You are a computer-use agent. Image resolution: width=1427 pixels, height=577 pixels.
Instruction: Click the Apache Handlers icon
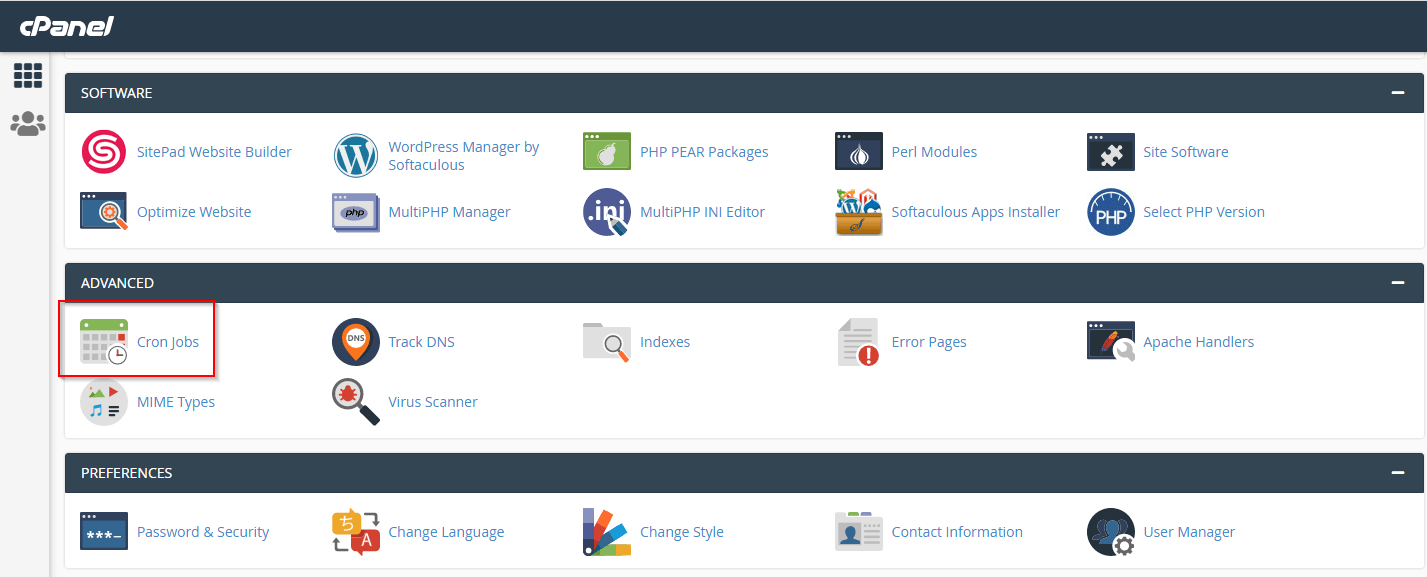click(x=1111, y=342)
